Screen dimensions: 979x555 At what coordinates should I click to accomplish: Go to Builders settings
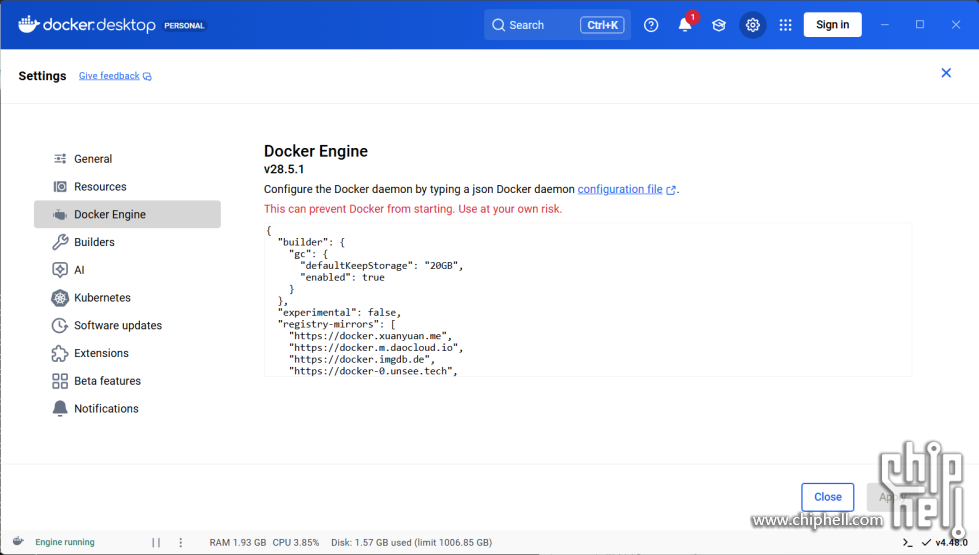click(x=94, y=242)
